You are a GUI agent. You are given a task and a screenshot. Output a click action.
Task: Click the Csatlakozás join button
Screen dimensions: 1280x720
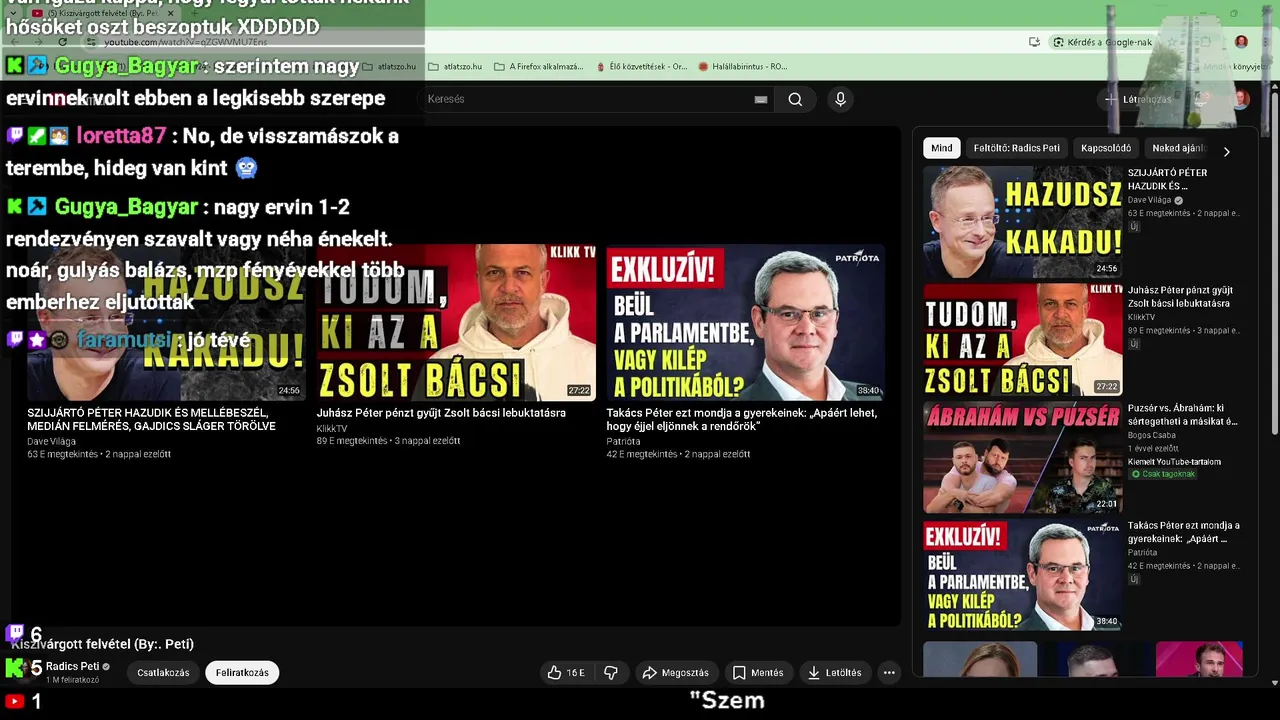(x=163, y=673)
